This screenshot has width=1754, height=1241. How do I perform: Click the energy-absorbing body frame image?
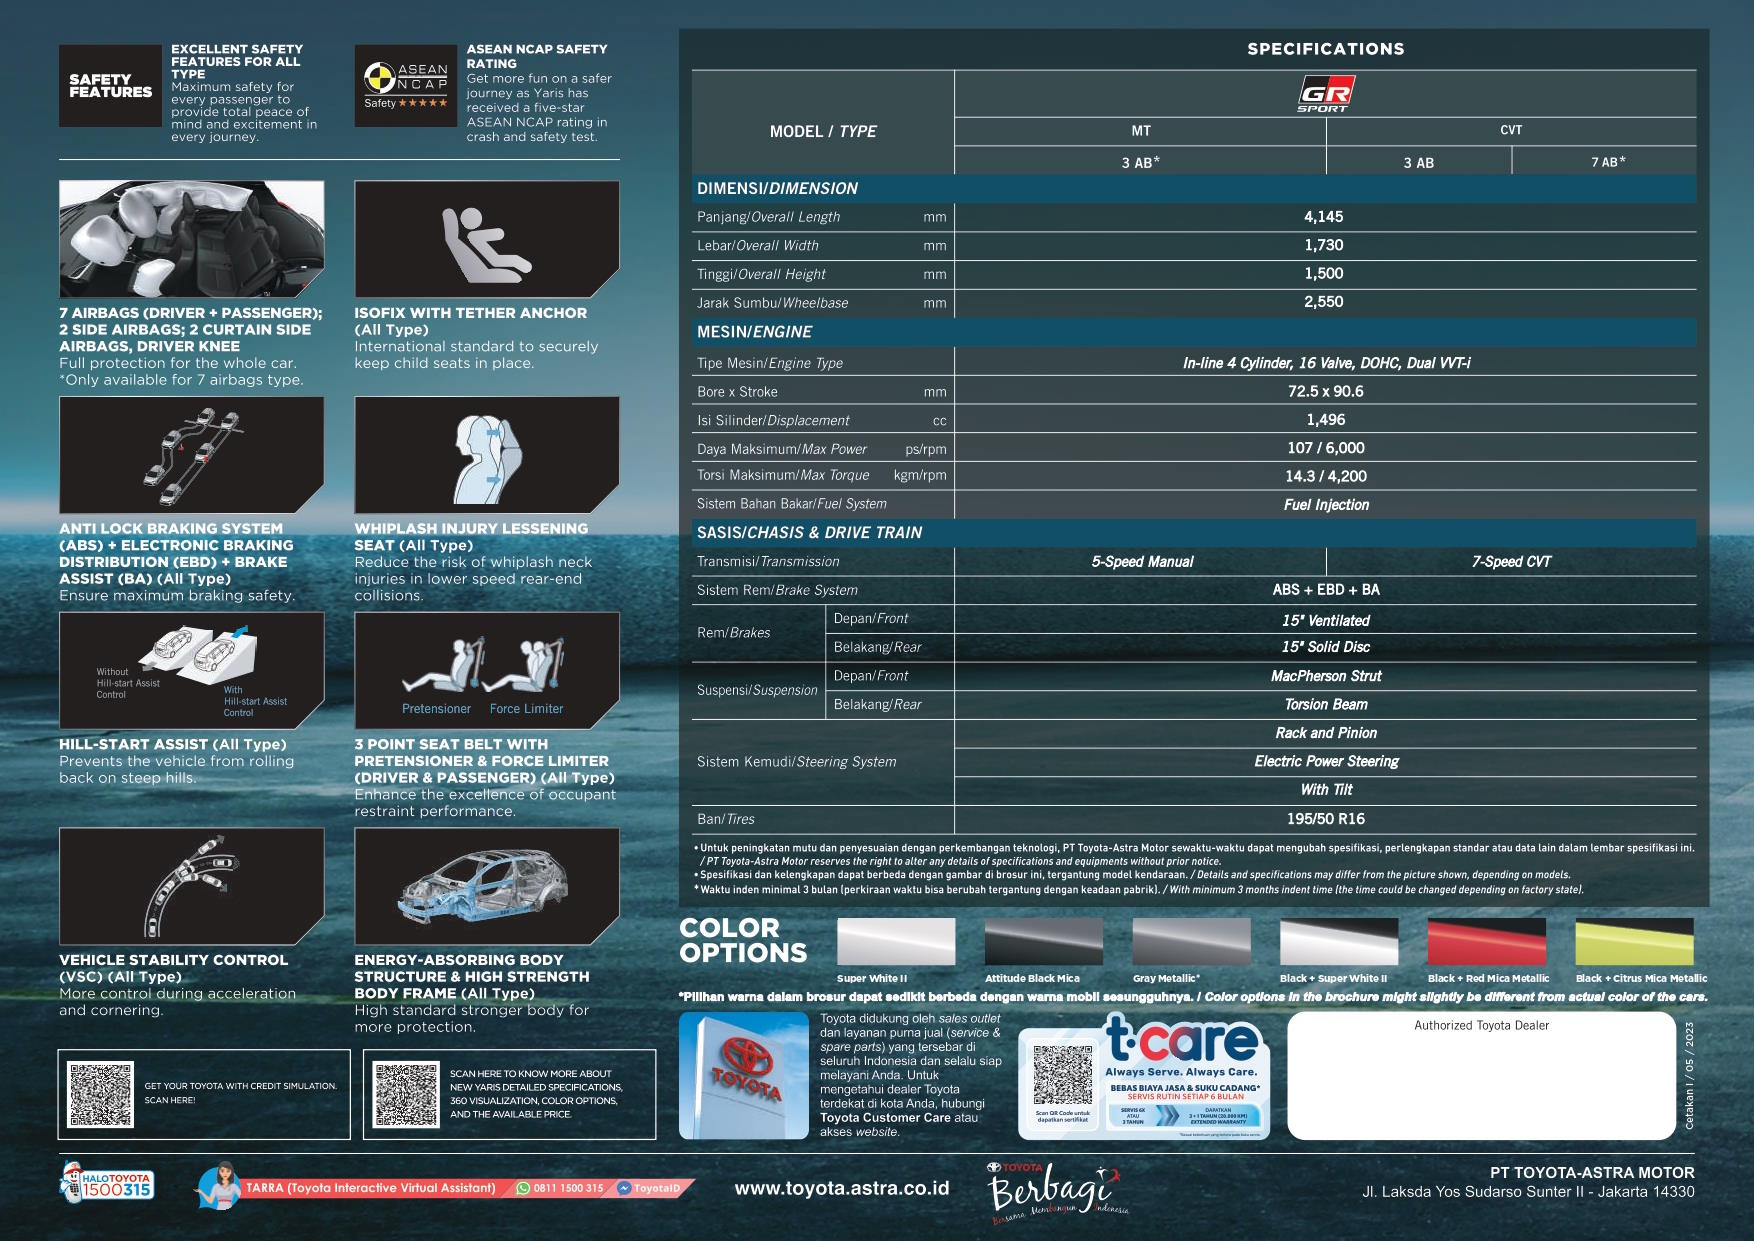487,886
